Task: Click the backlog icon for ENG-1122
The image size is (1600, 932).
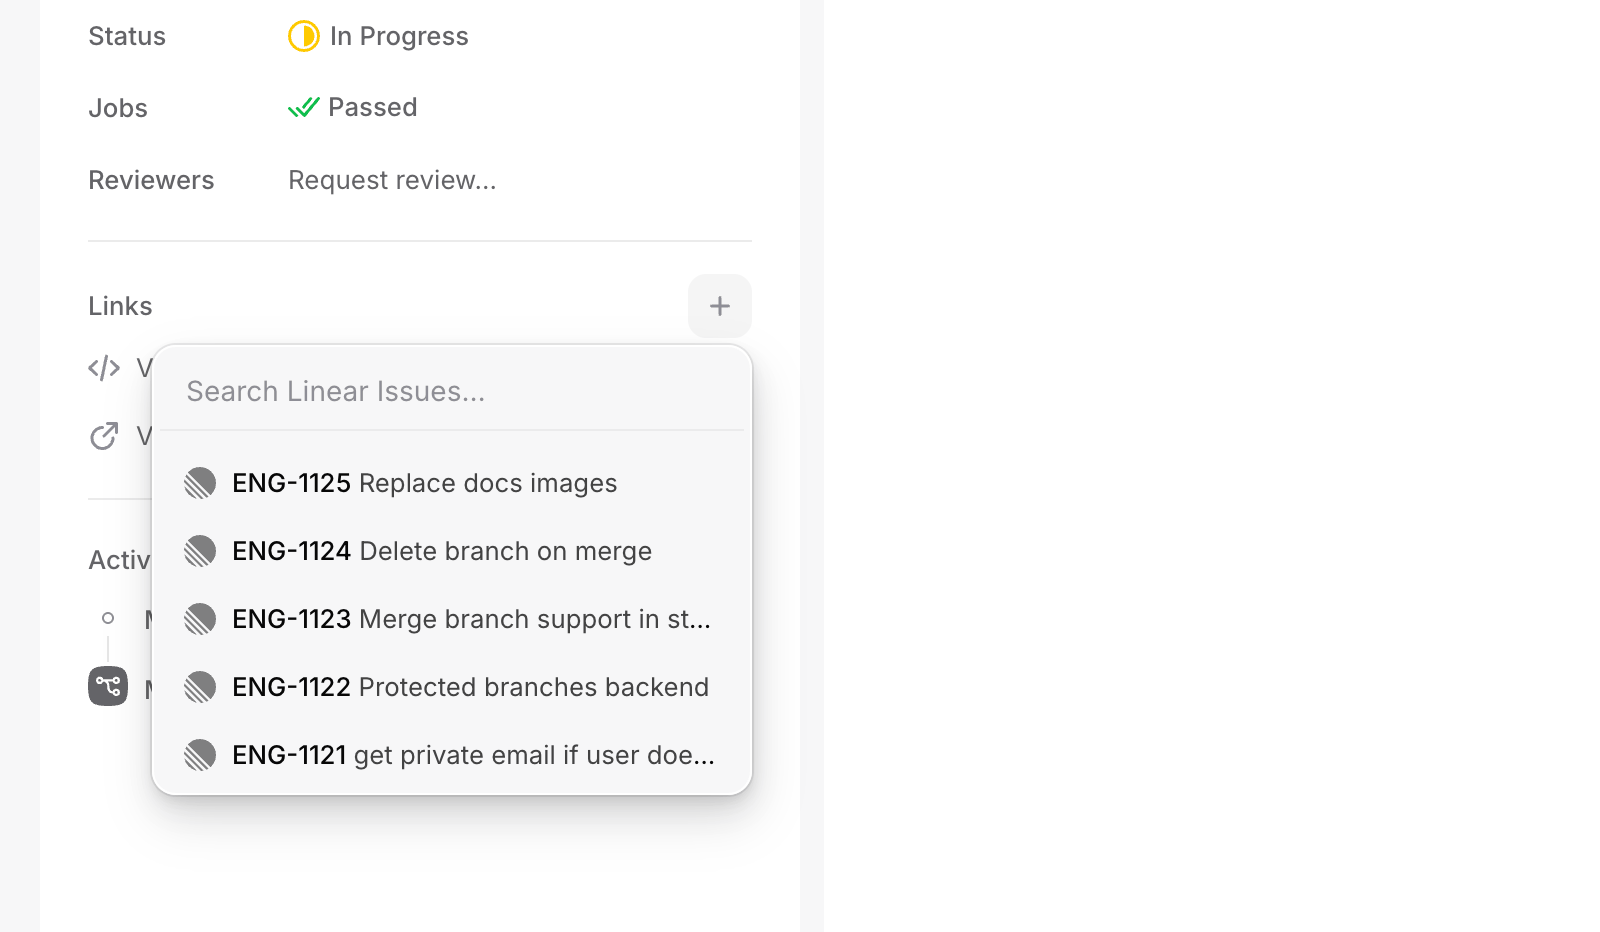Action: tap(200, 687)
